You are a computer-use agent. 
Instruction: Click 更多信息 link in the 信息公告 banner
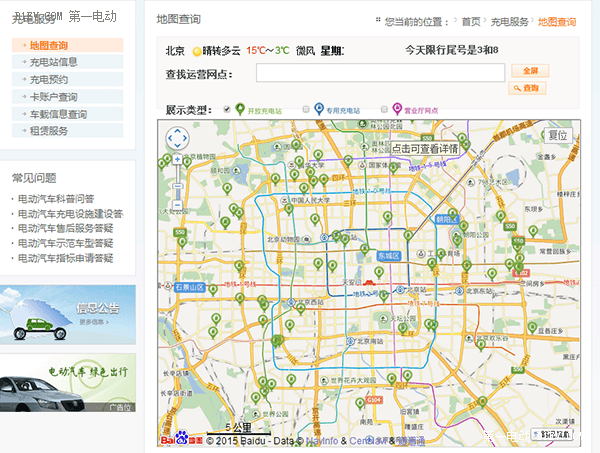pyautogui.click(x=94, y=322)
